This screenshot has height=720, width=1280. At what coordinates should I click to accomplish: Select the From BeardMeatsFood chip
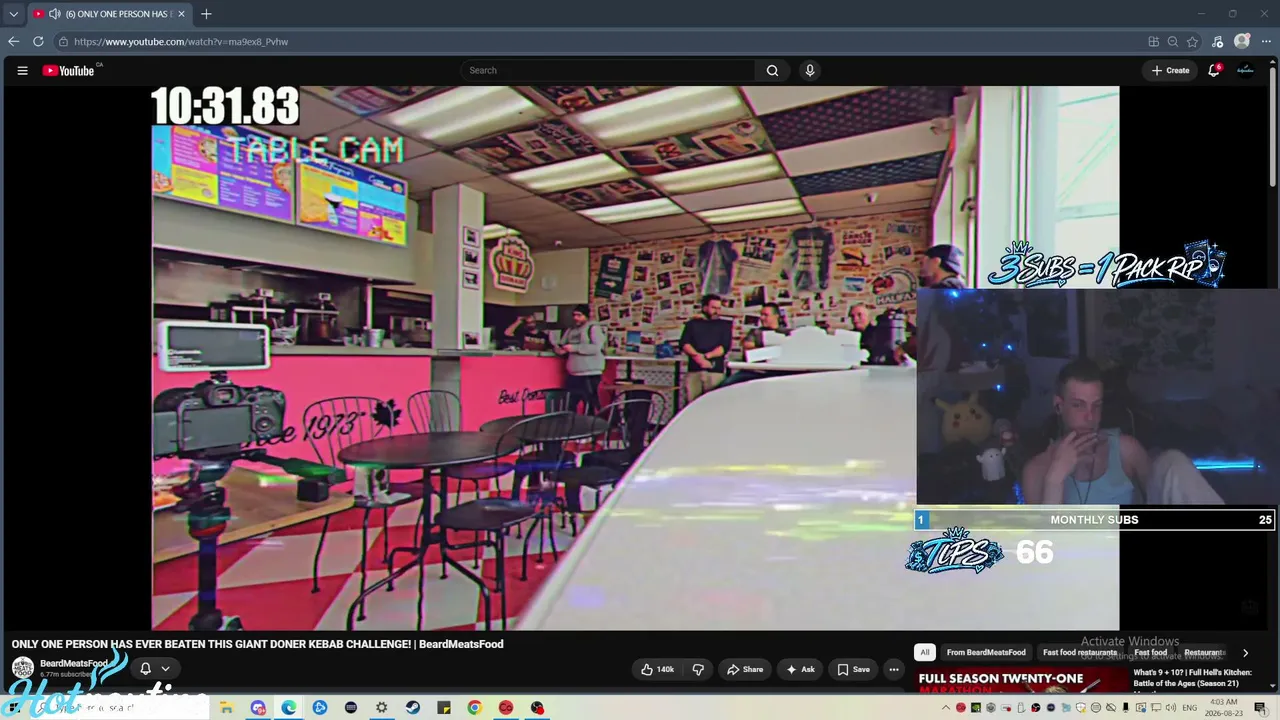[x=986, y=653]
